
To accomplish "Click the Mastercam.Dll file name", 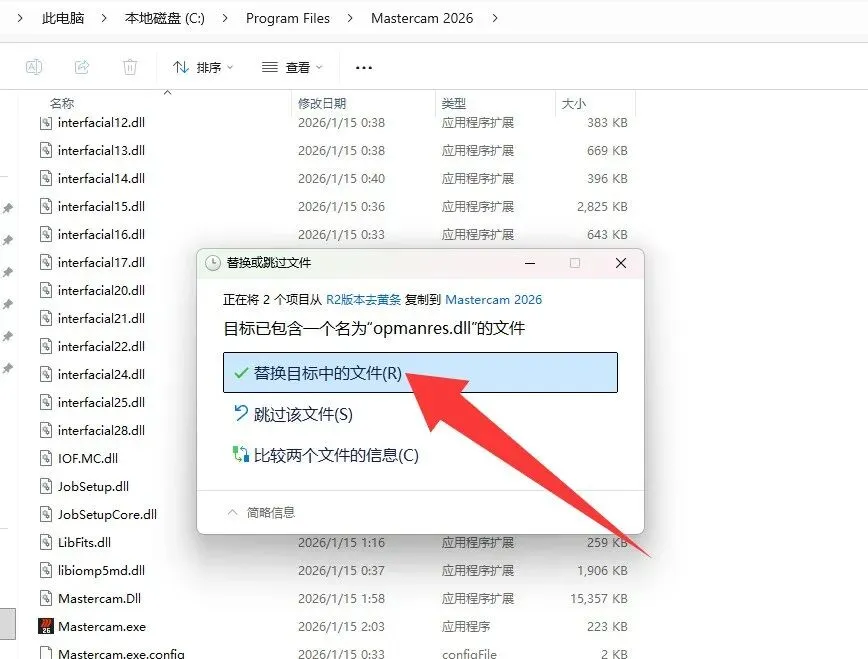I will coord(100,599).
